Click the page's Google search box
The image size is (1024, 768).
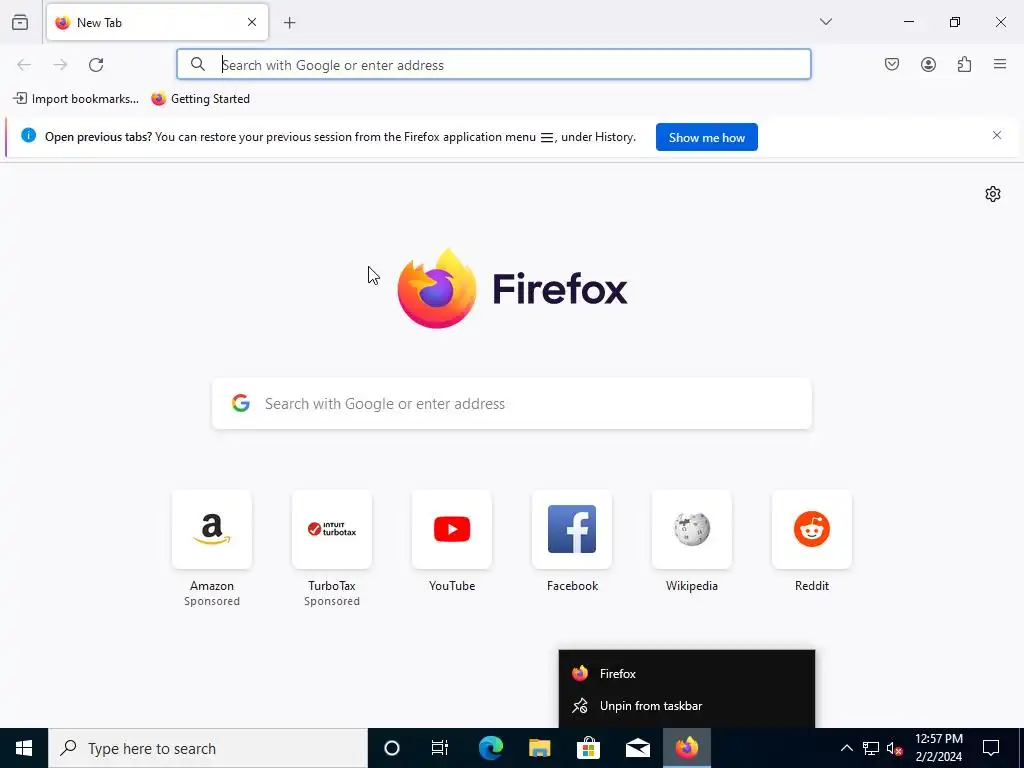[x=512, y=404]
